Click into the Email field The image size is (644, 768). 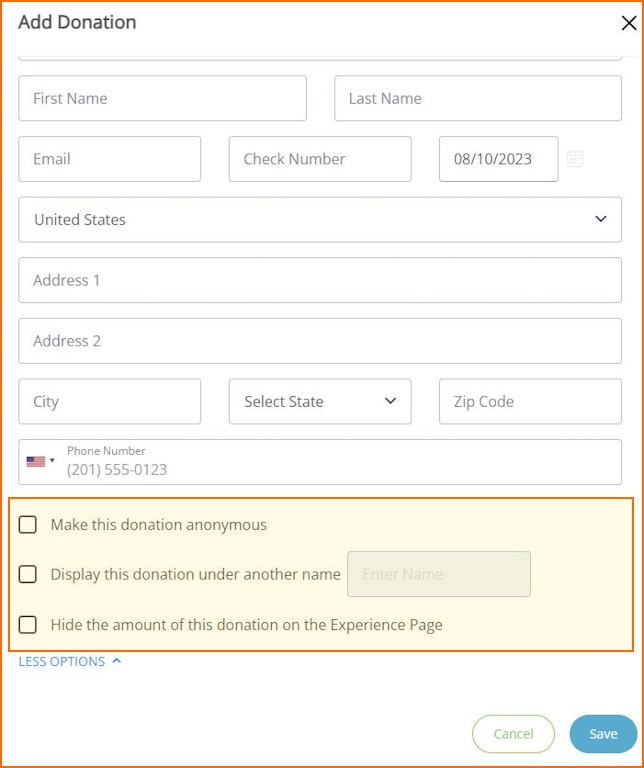click(x=110, y=159)
